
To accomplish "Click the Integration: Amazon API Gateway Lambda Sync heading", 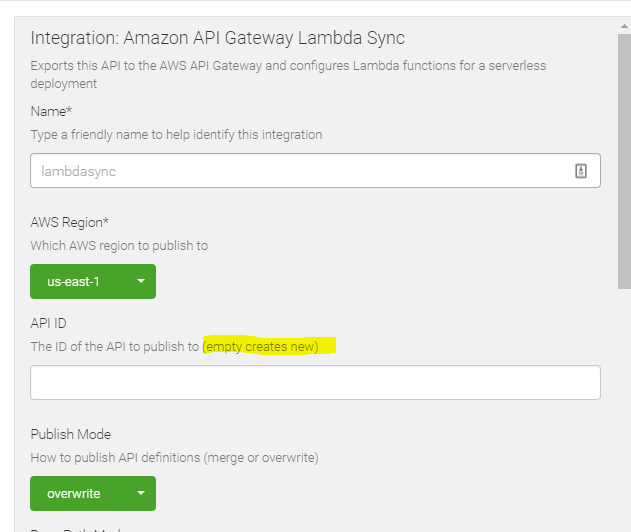I will point(217,39).
